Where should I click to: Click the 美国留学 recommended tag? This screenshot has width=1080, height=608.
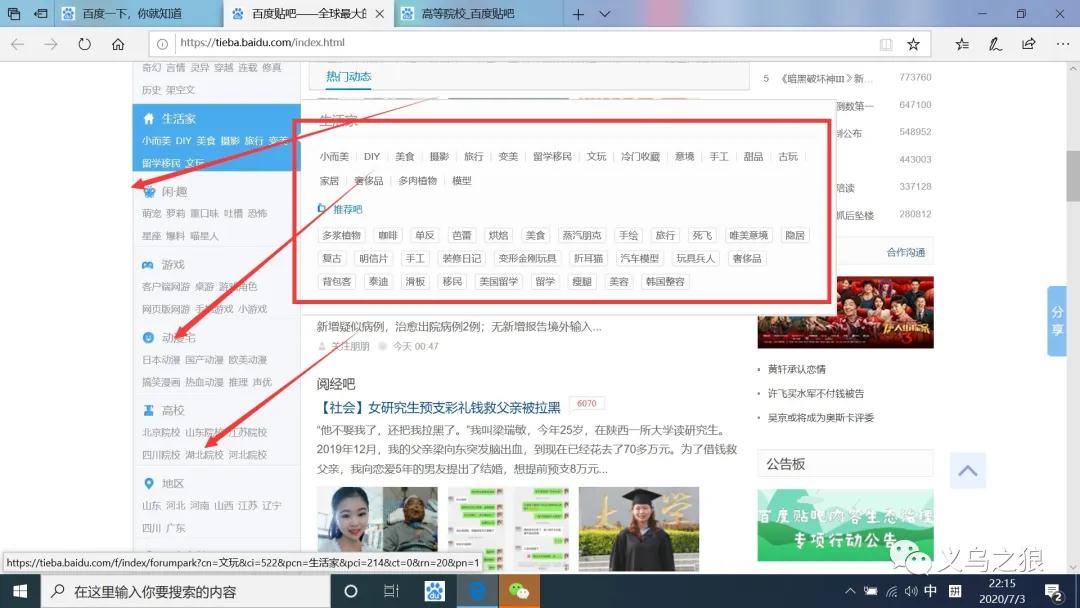click(498, 282)
